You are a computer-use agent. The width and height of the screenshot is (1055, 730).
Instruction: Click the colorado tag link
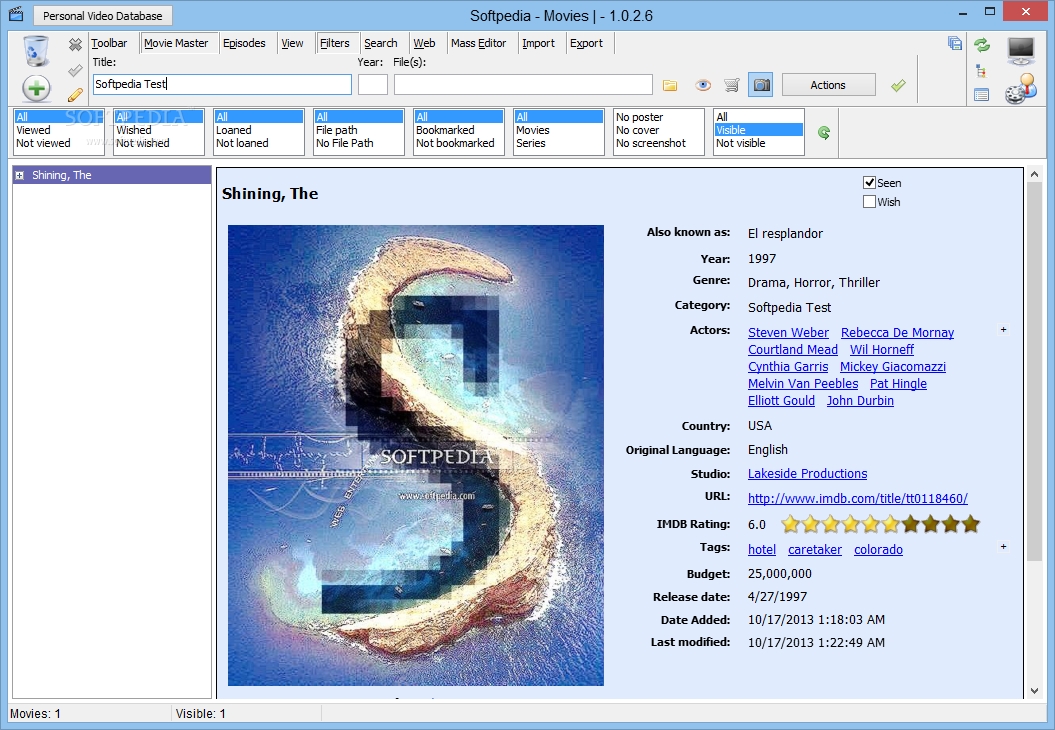tap(878, 550)
